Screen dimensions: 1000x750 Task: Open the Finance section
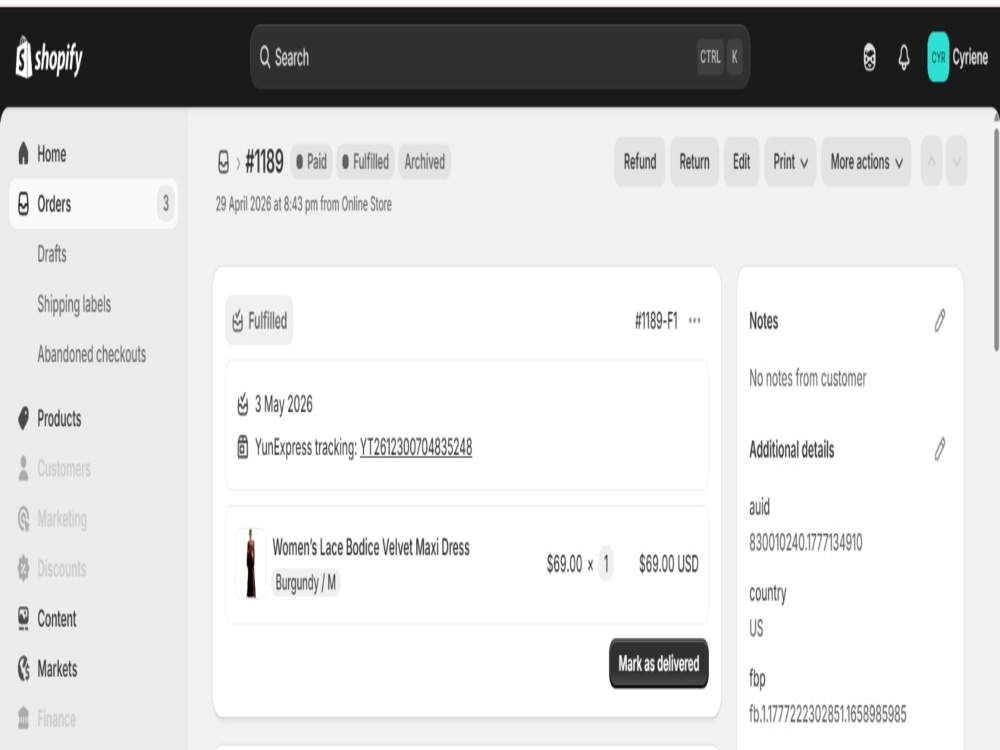click(x=93, y=719)
